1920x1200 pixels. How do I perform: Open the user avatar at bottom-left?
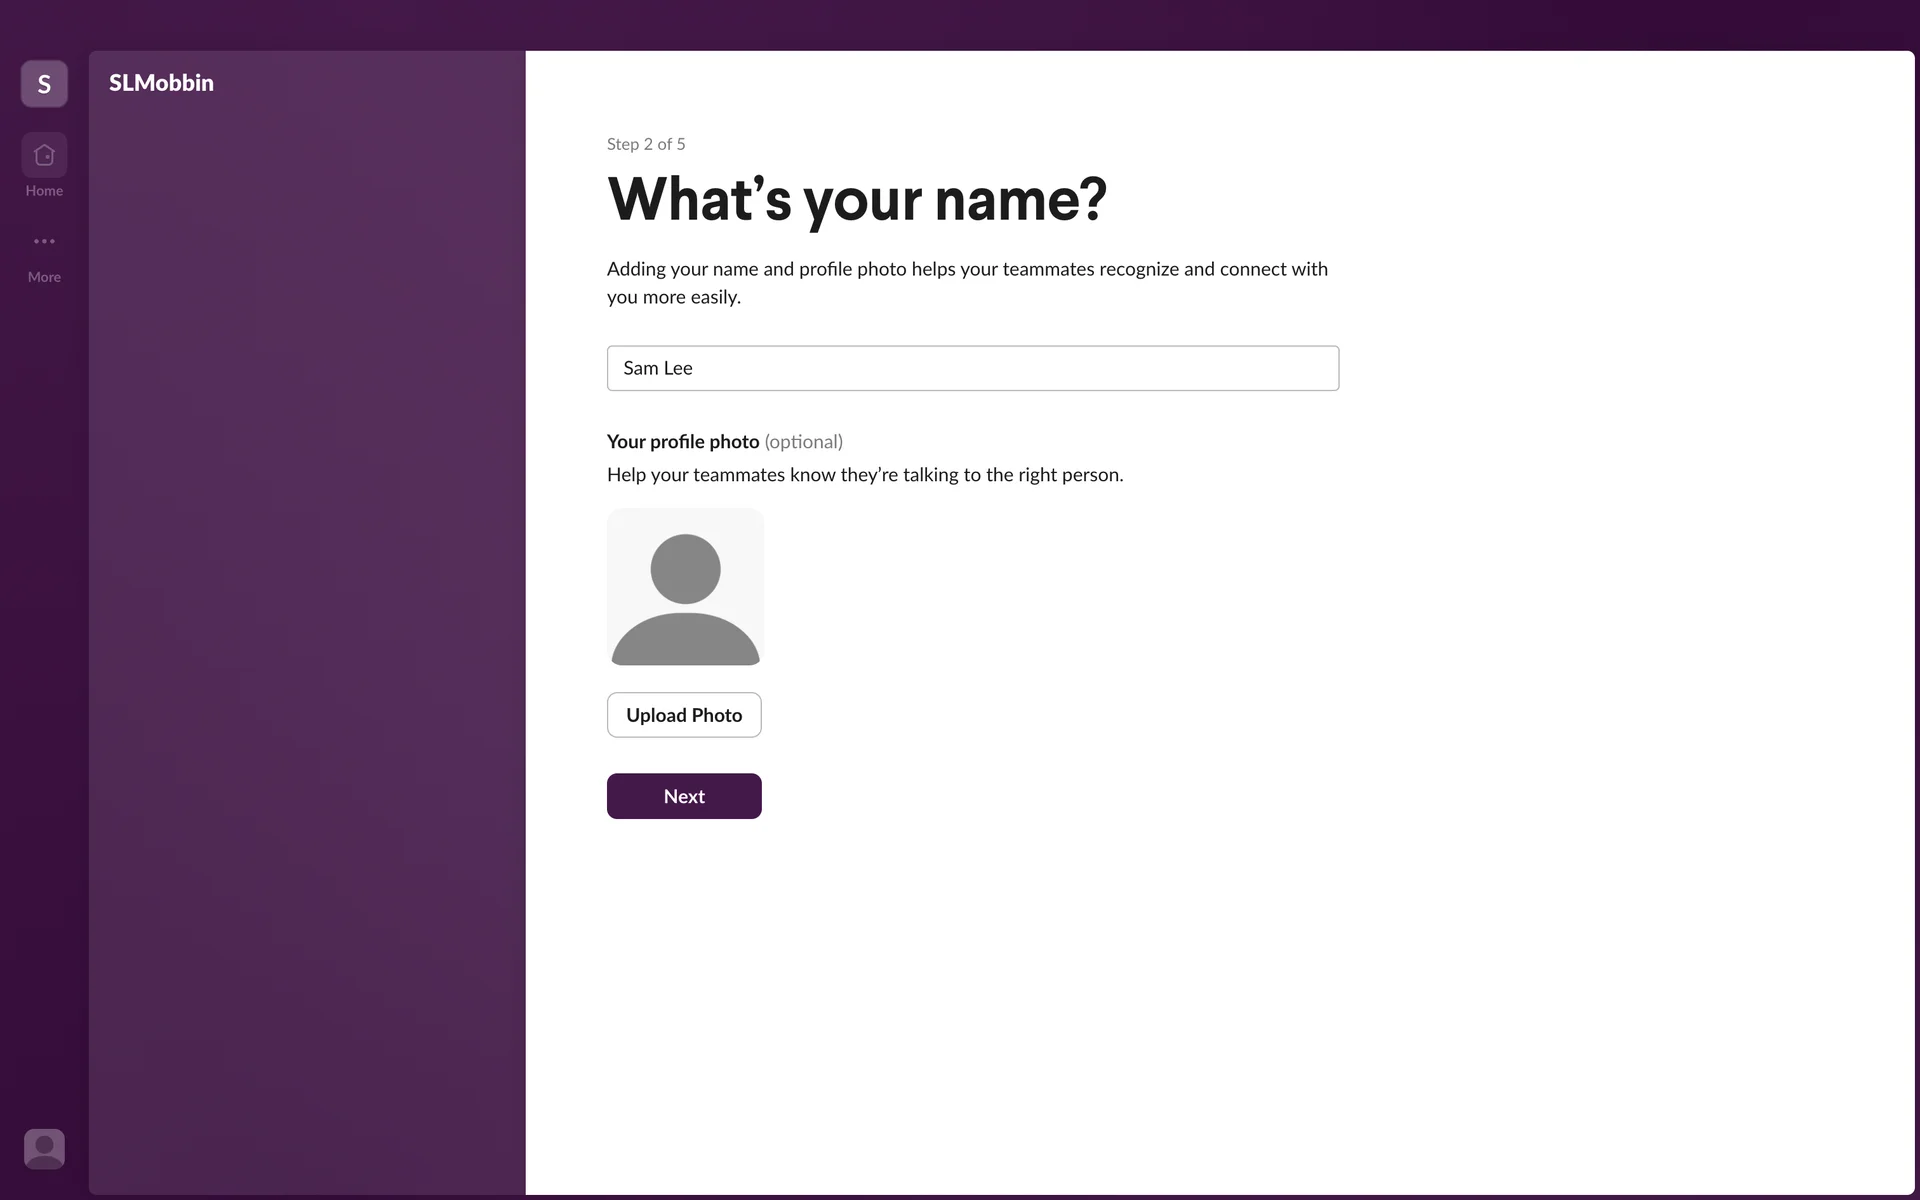(44, 1148)
